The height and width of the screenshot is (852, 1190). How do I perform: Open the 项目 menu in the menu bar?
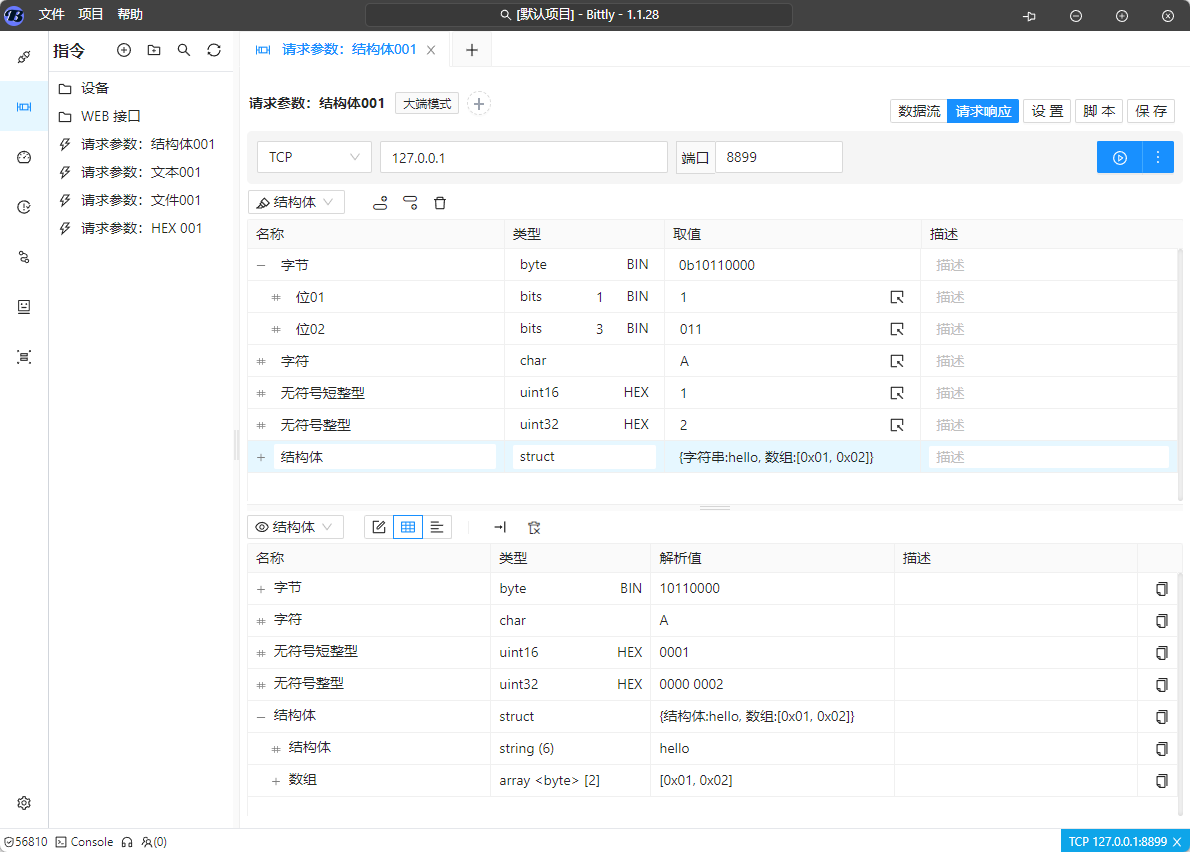click(x=90, y=14)
